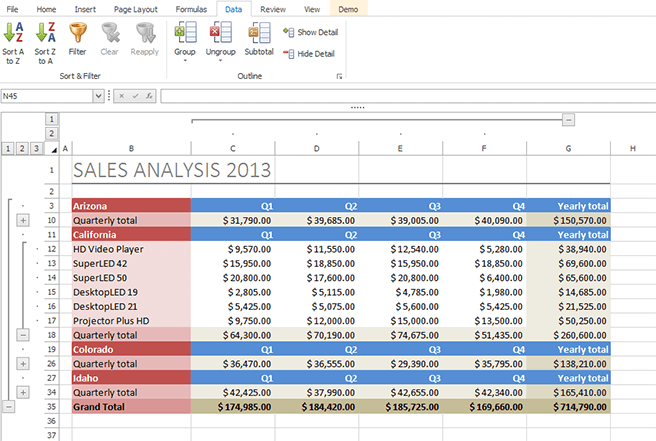The width and height of the screenshot is (656, 441).
Task: Expand the Colorado group at row 26
Action: (23, 364)
